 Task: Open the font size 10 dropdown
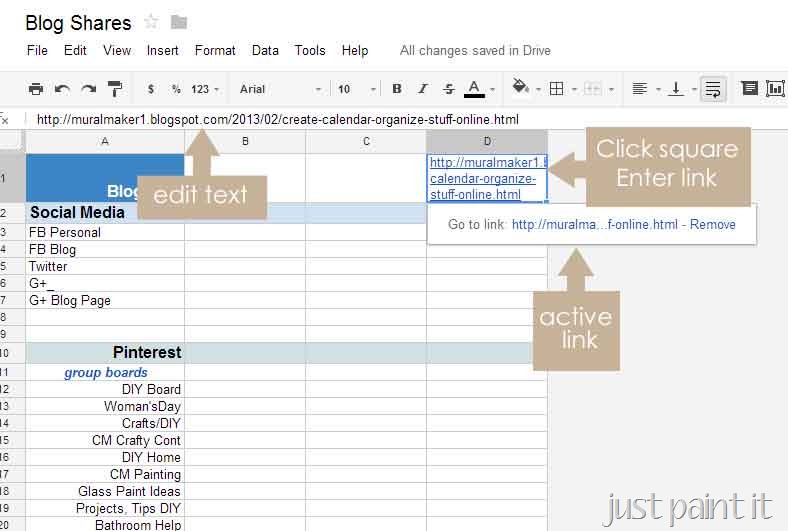357,89
